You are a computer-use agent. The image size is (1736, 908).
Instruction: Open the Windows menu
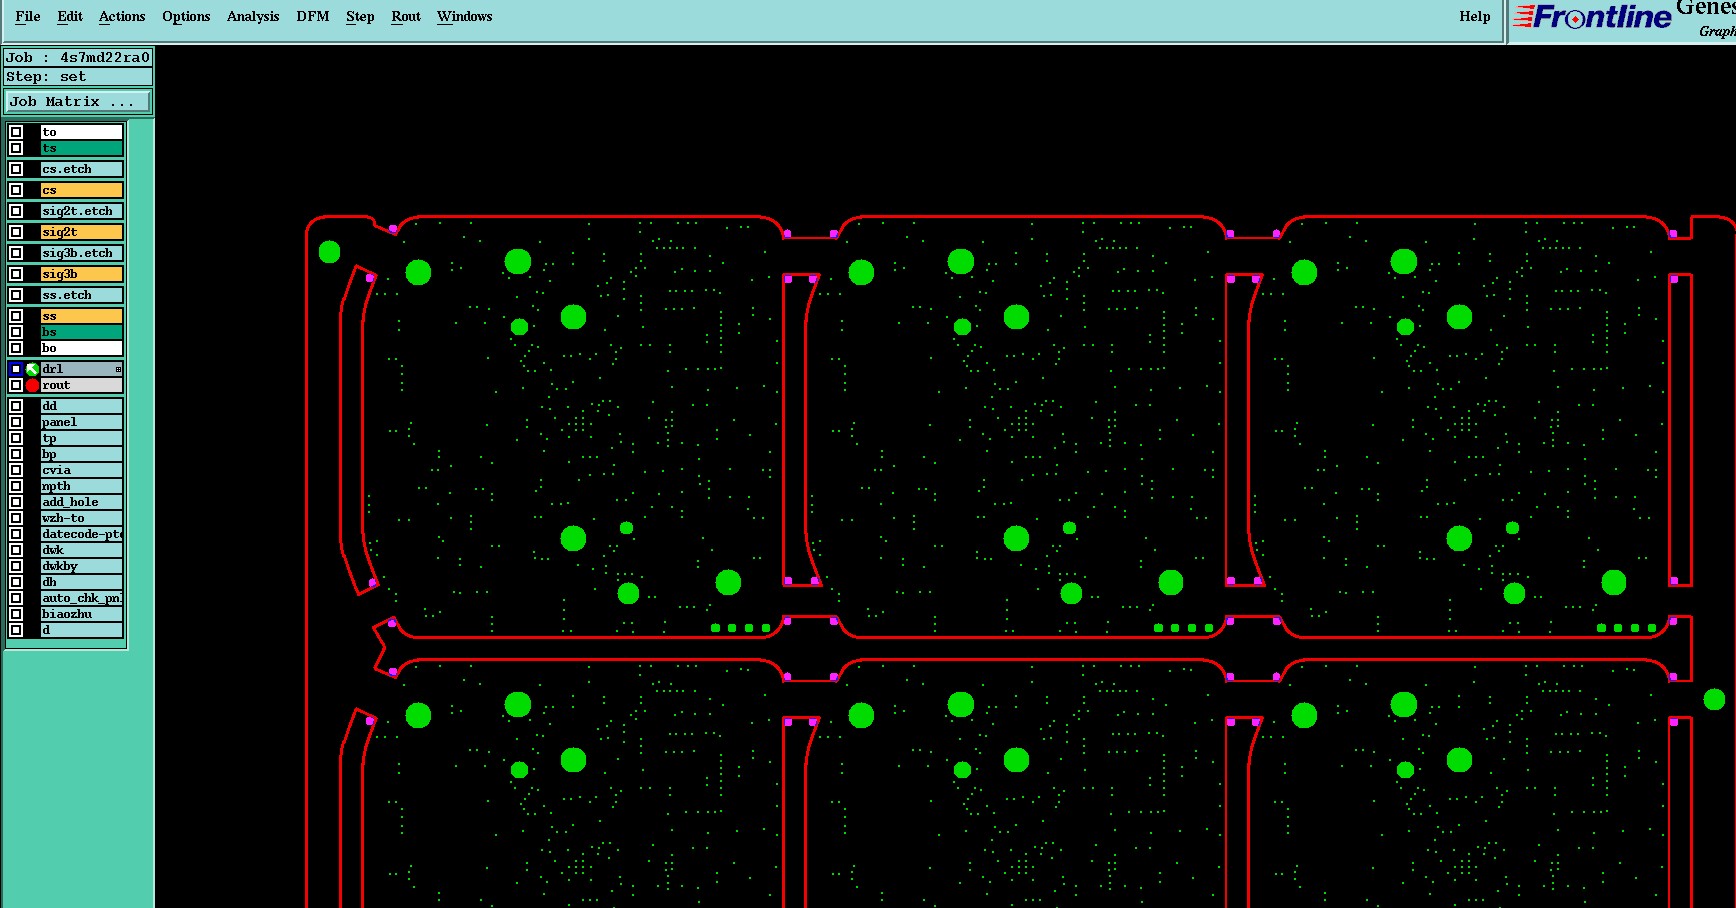pyautogui.click(x=465, y=16)
